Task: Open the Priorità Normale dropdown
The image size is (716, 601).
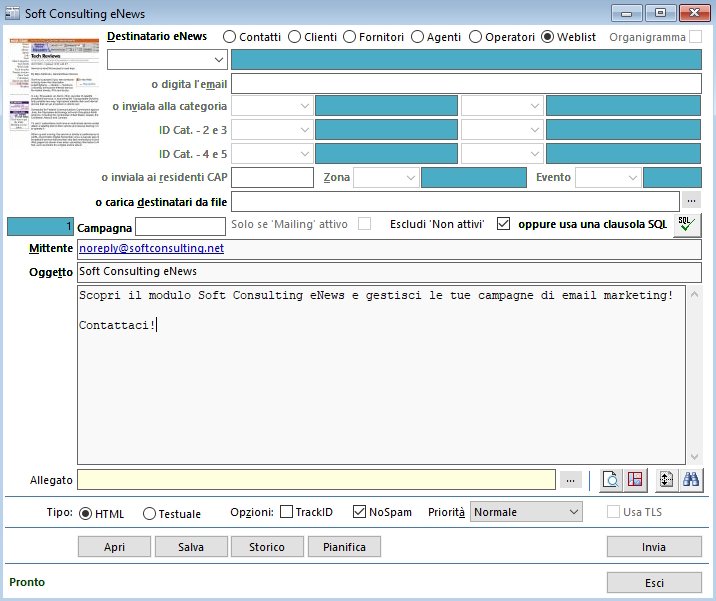Action: [x=526, y=512]
